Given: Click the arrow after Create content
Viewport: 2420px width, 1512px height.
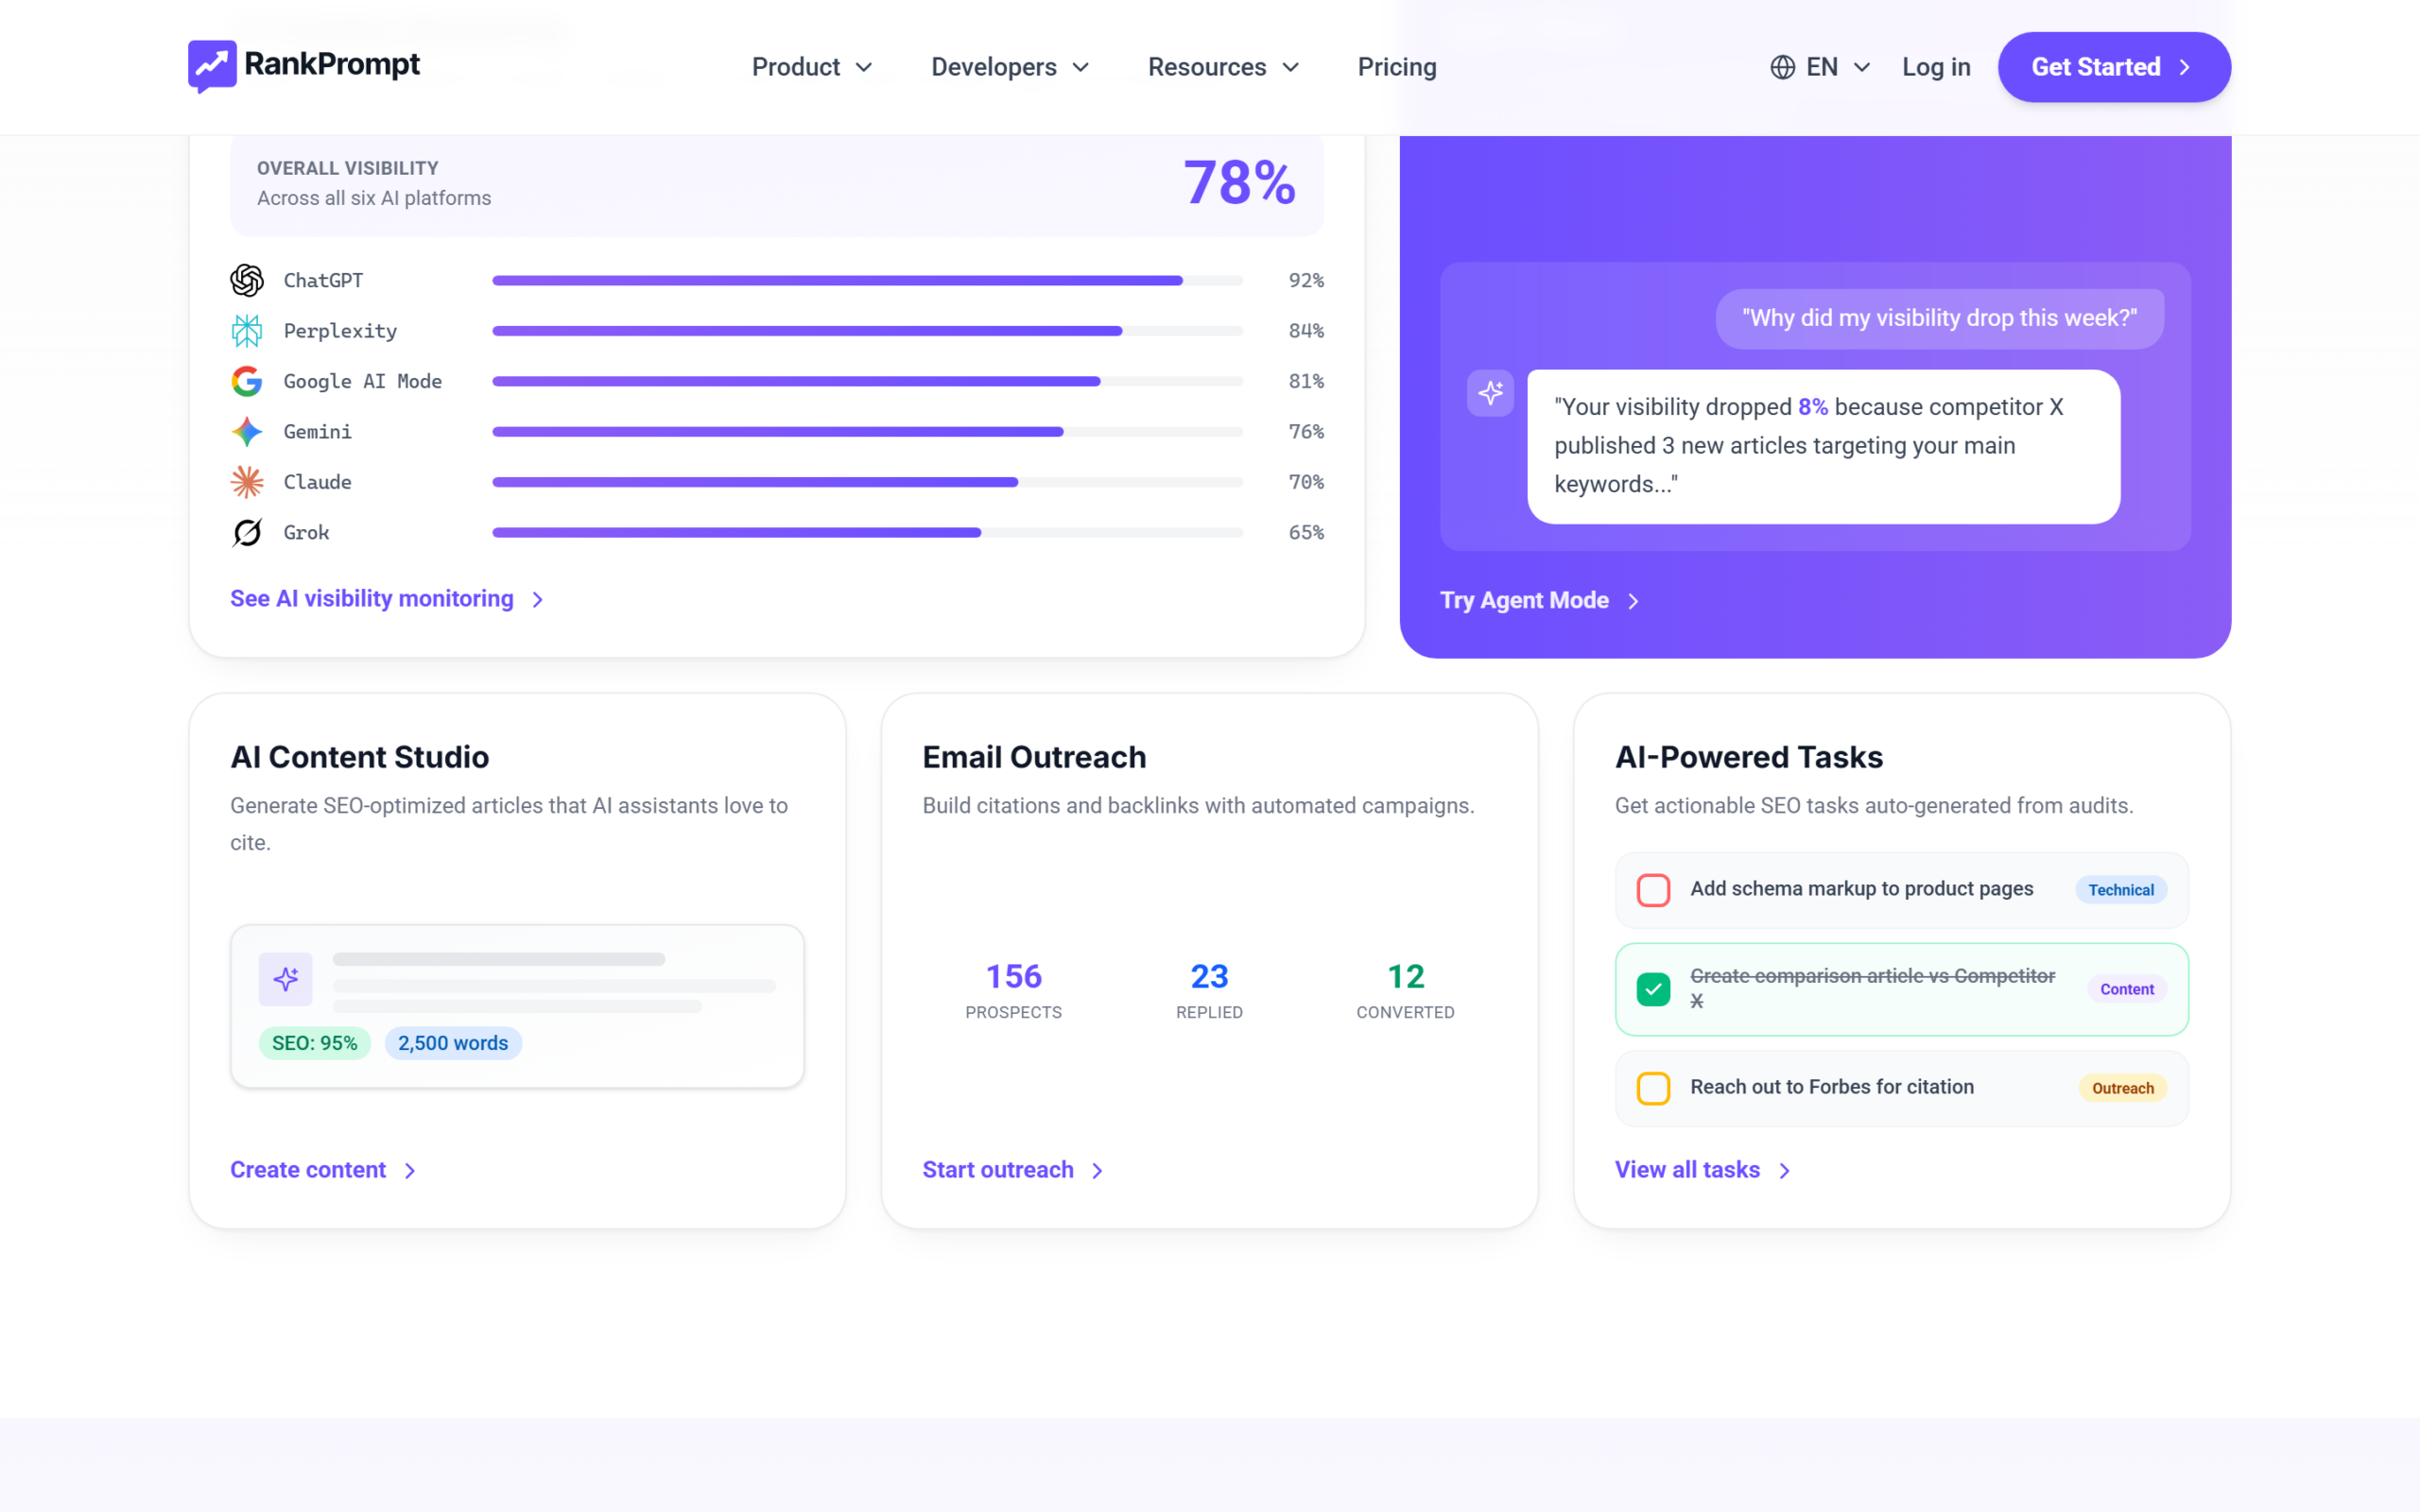Looking at the screenshot, I should pyautogui.click(x=410, y=1171).
